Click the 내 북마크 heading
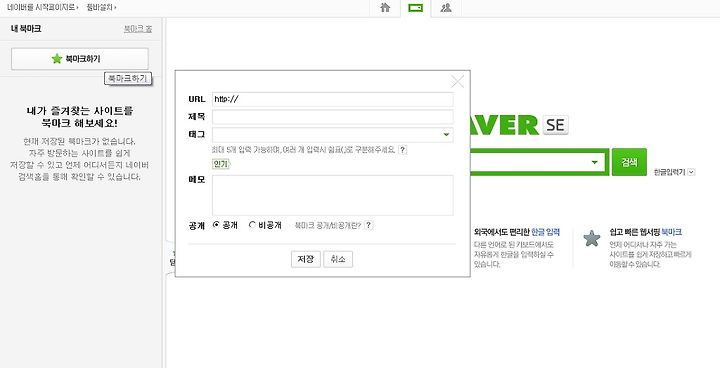 (26, 29)
